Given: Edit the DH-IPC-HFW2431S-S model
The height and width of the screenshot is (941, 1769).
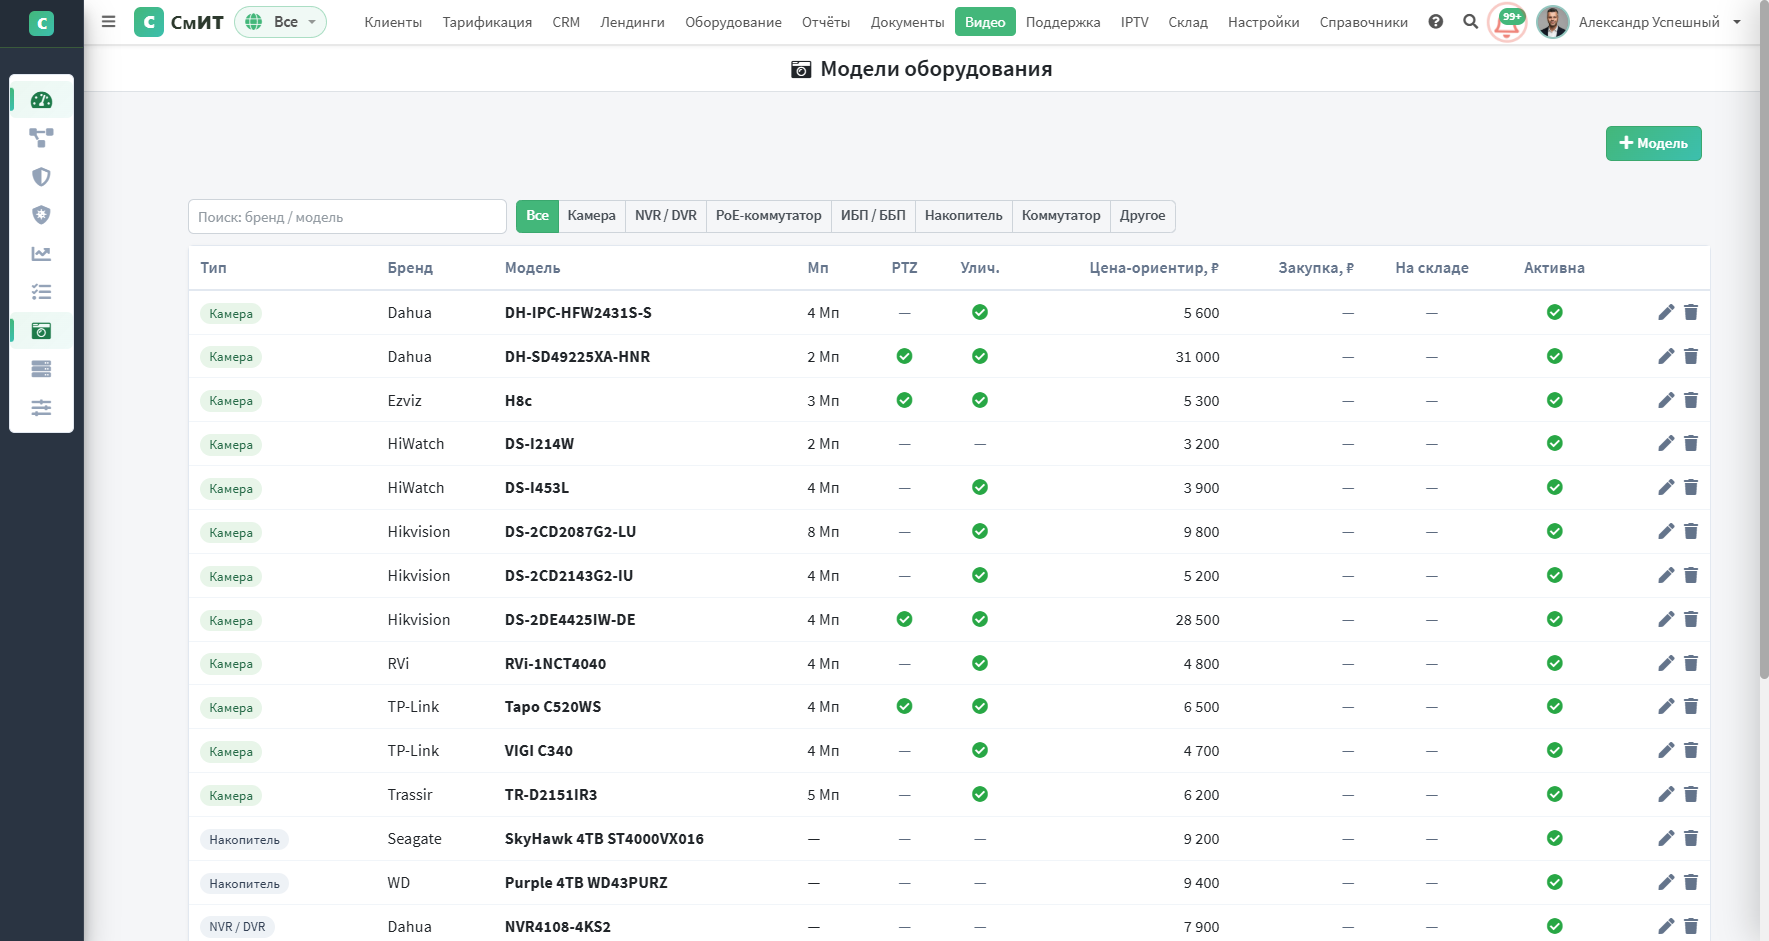Looking at the screenshot, I should coord(1666,312).
